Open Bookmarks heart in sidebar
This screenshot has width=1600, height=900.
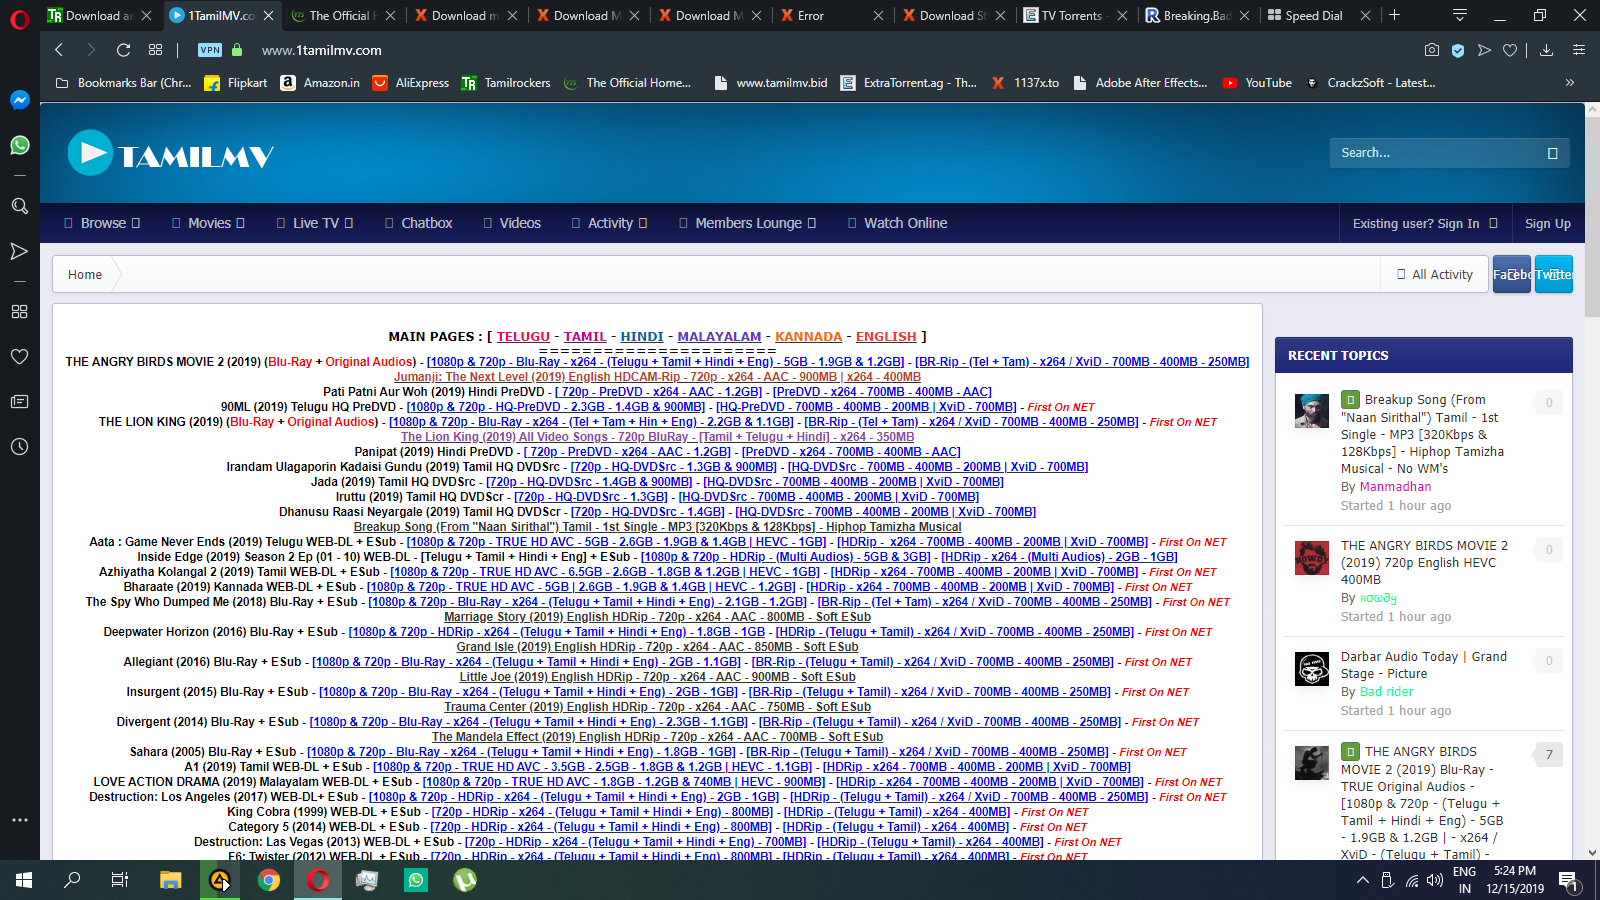click(19, 356)
